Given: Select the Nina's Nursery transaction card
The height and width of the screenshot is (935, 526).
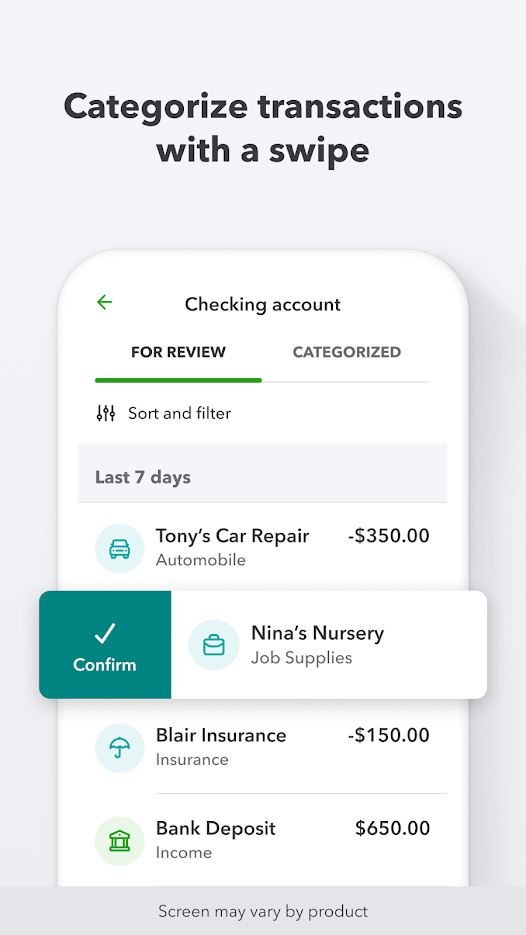Looking at the screenshot, I should tap(329, 645).
